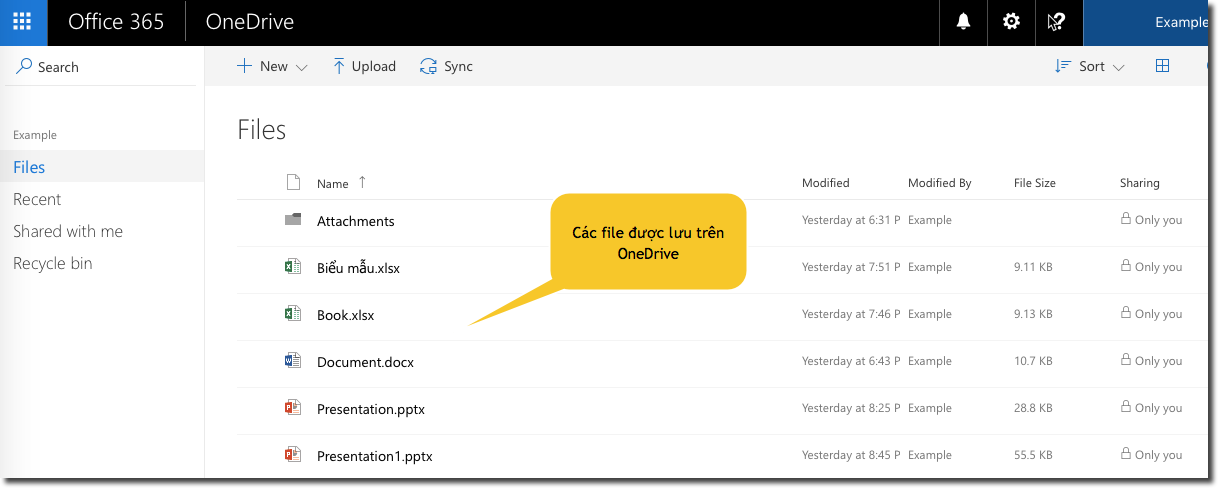Open Shared with me section
Image resolution: width=1218 pixels, height=488 pixels.
click(x=68, y=231)
